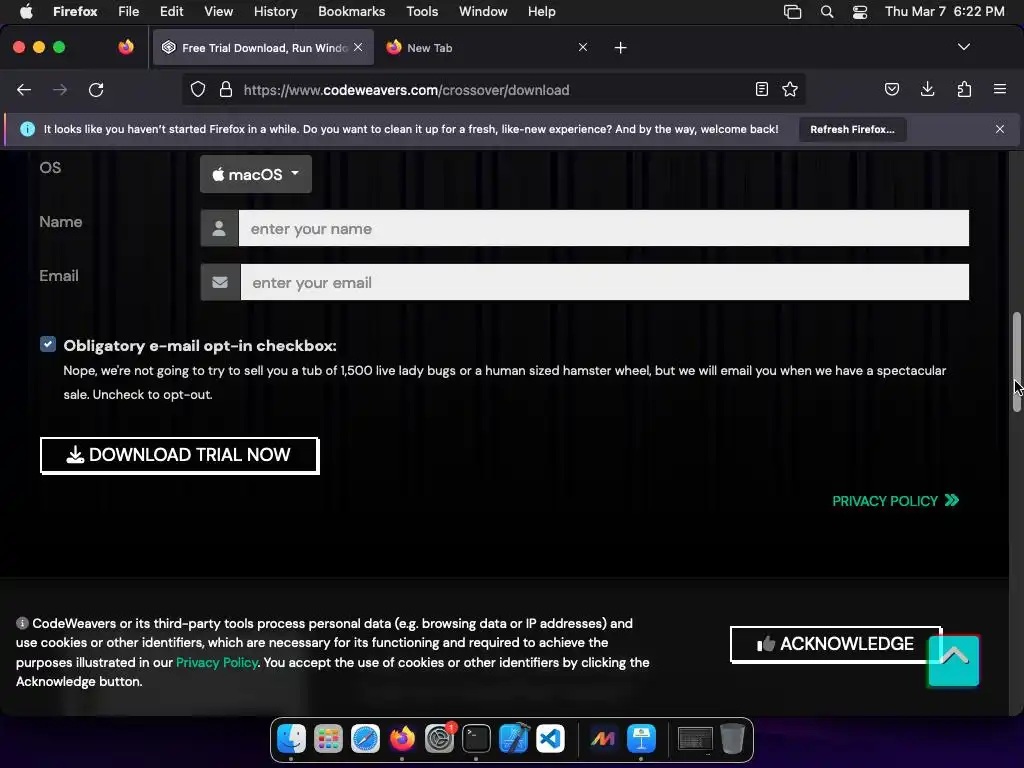The image size is (1024, 768).
Task: Reload the current page
Action: (96, 89)
